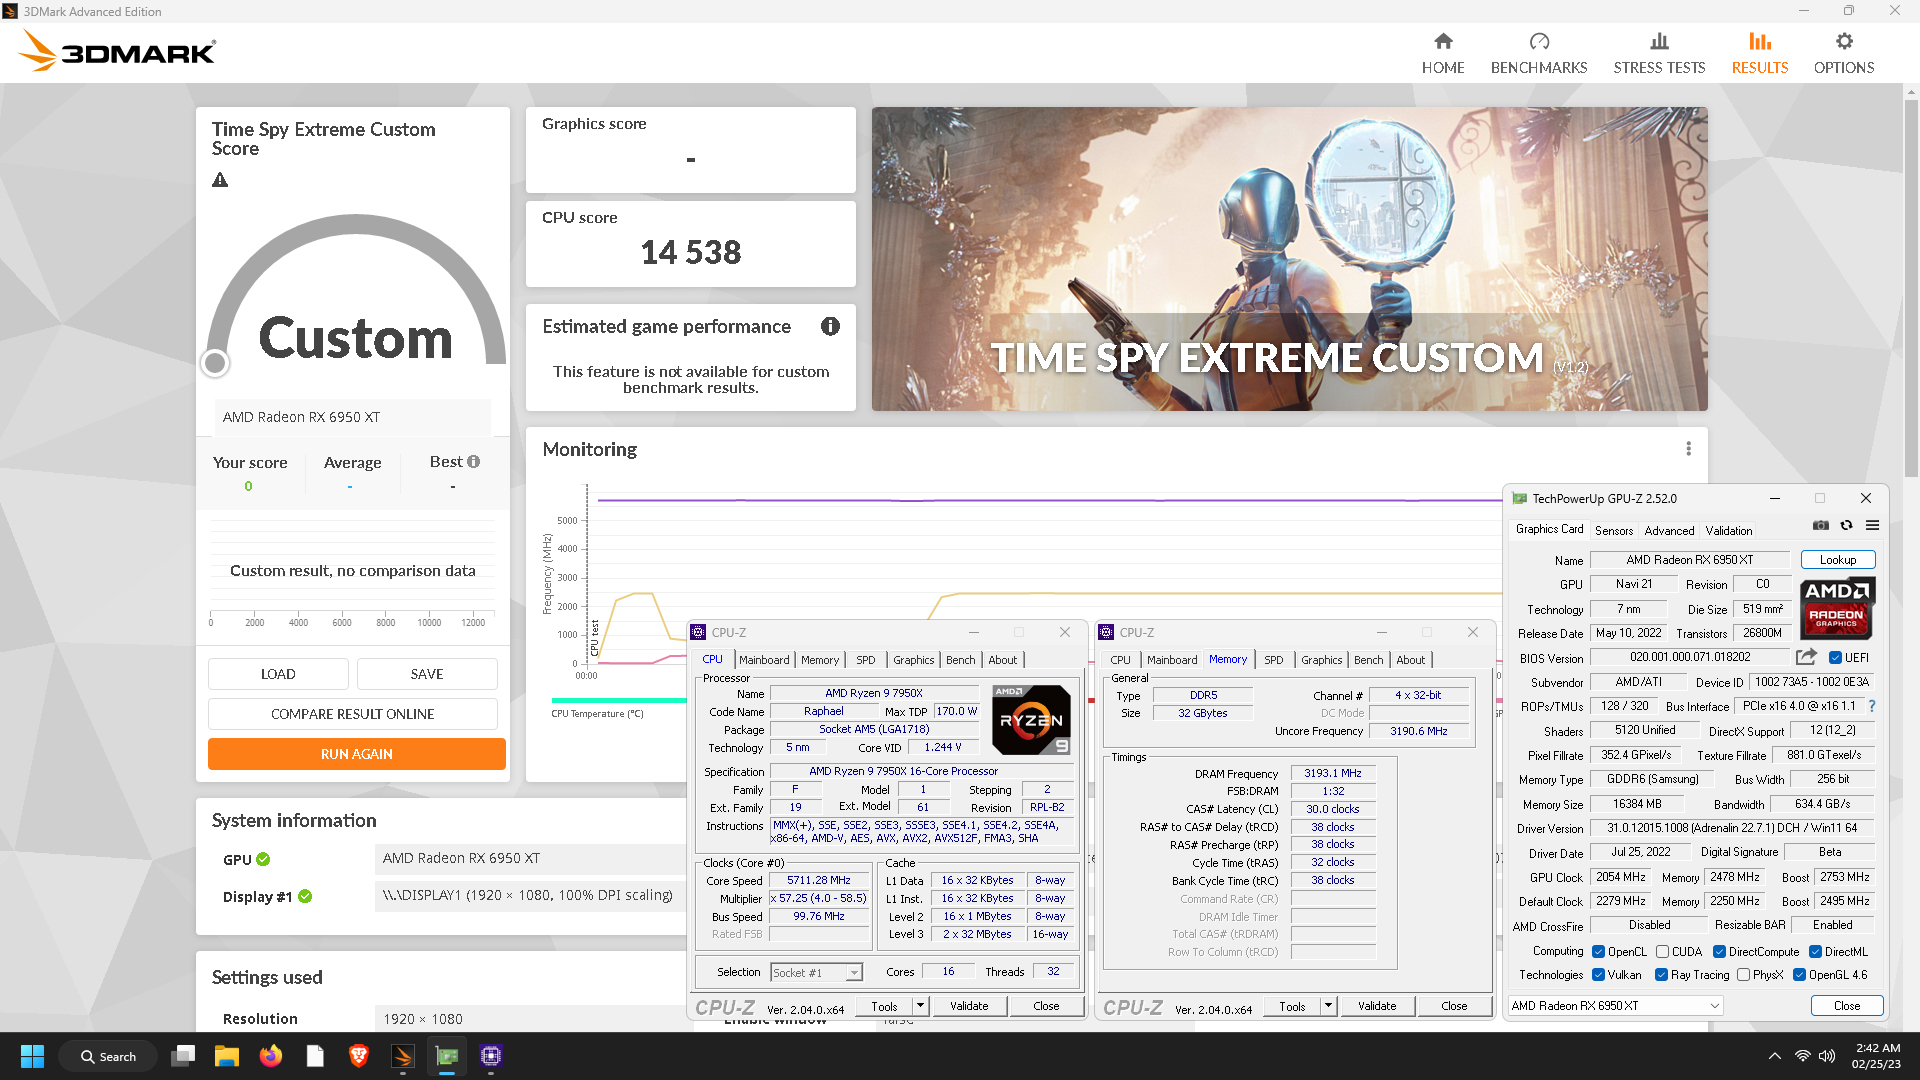Click the taskbar Search box
Image resolution: width=1920 pixels, height=1080 pixels.
coord(108,1056)
